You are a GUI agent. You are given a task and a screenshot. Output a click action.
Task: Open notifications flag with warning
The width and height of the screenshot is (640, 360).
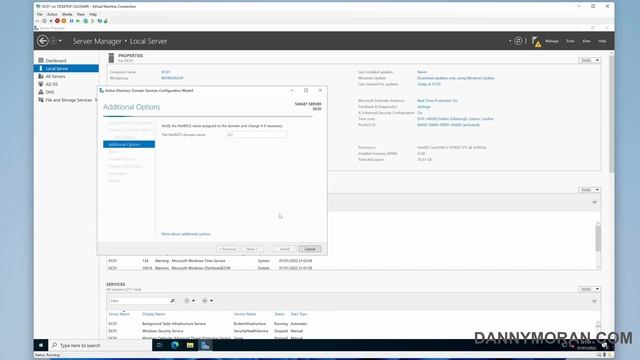pyautogui.click(x=536, y=41)
